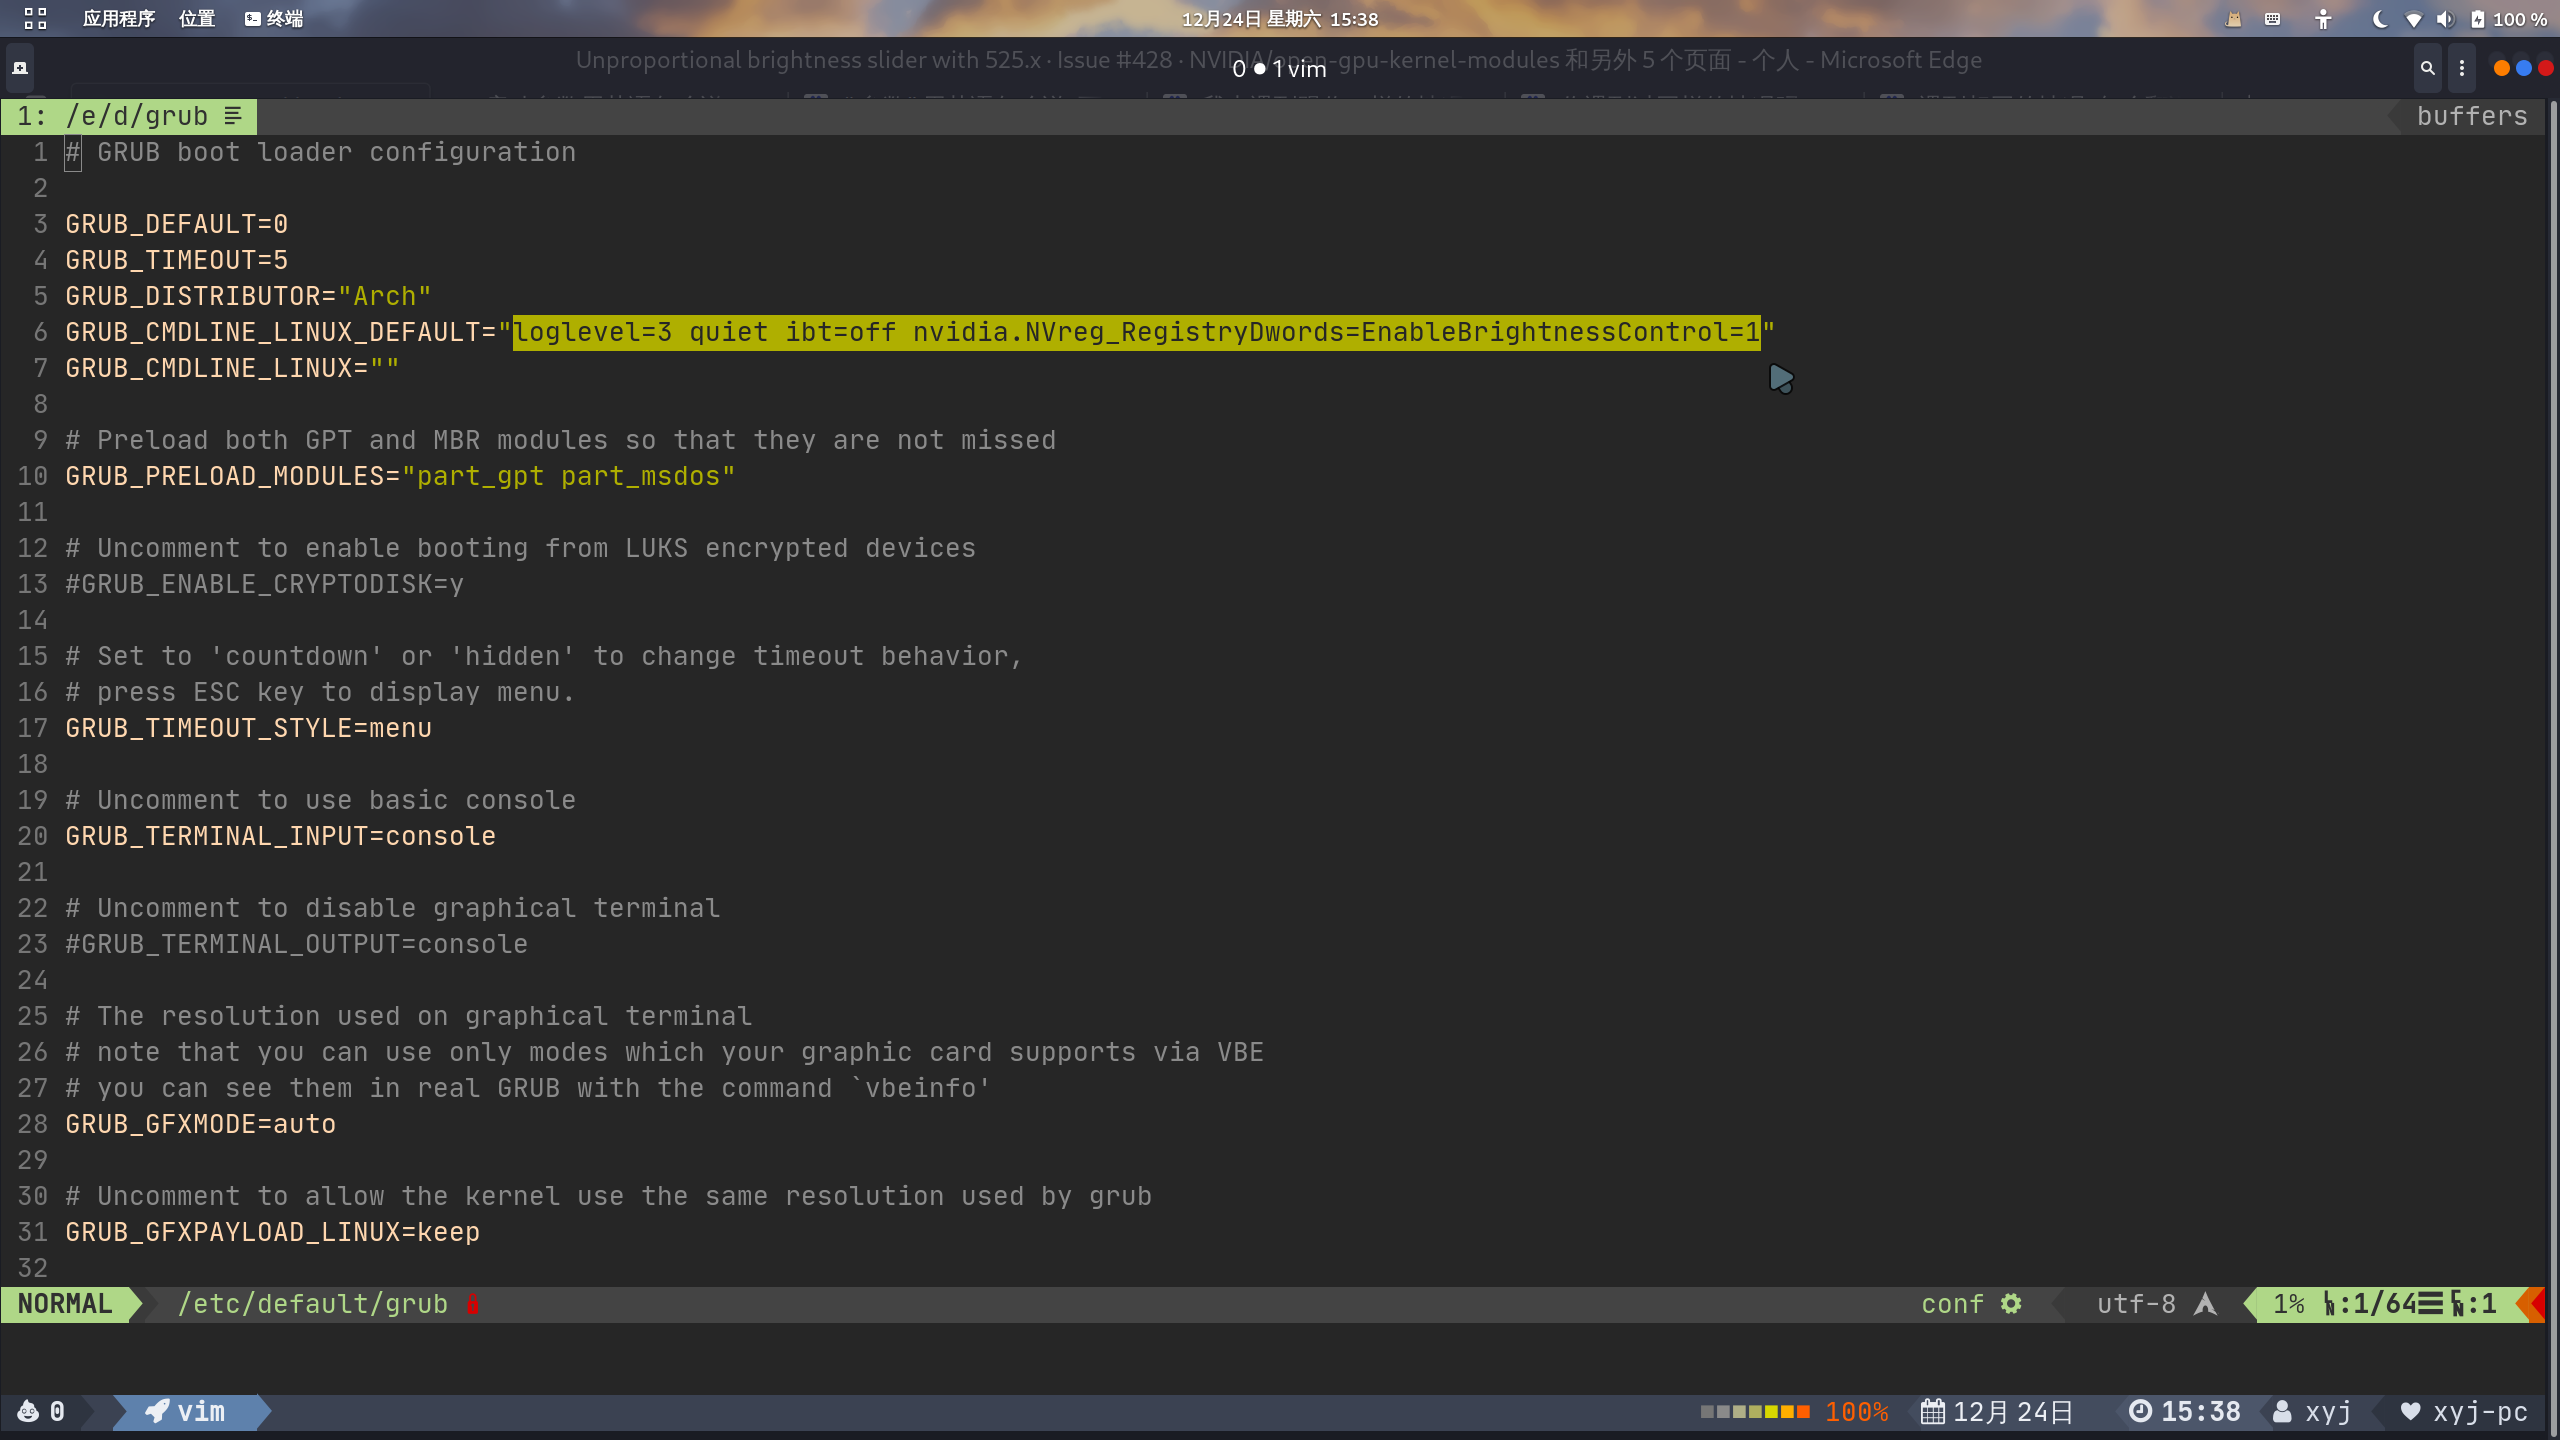Click the clock icon next to 15:38 in bottom bar
Viewport: 2560px width, 1440px height.
coord(2140,1411)
